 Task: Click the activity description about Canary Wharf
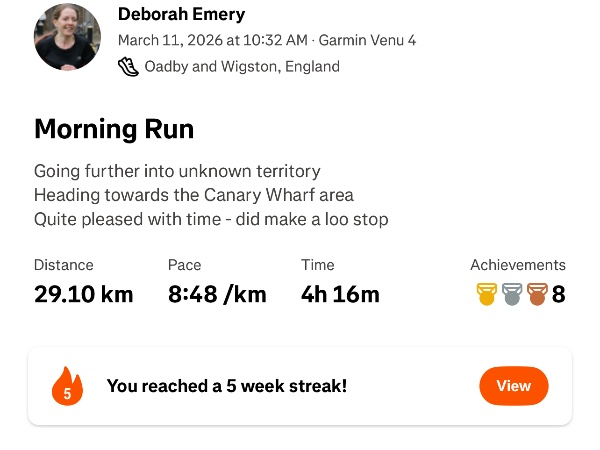coord(194,195)
